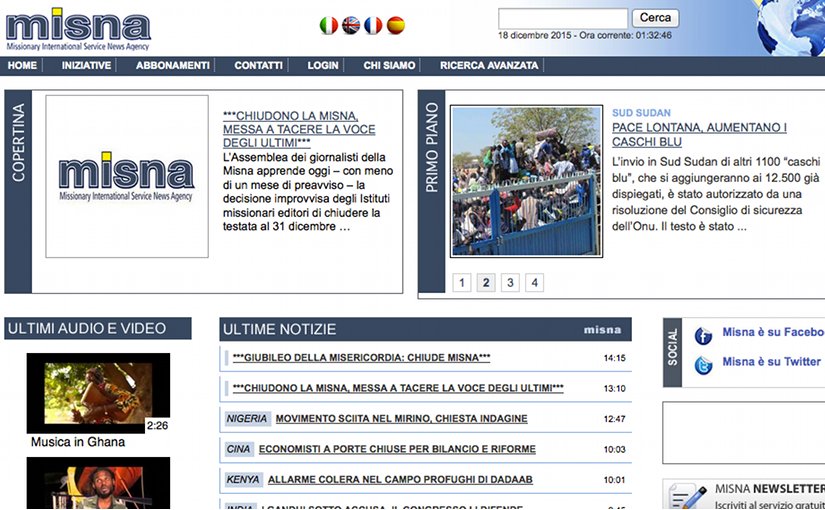This screenshot has width=825, height=510.
Task: Play the second video with the man
Action: point(98,483)
